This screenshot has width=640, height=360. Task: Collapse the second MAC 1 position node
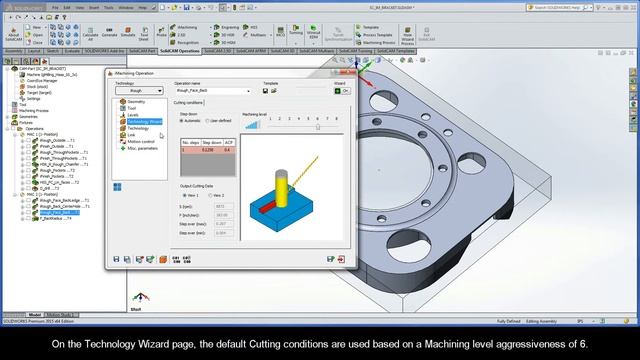click(x=15, y=194)
